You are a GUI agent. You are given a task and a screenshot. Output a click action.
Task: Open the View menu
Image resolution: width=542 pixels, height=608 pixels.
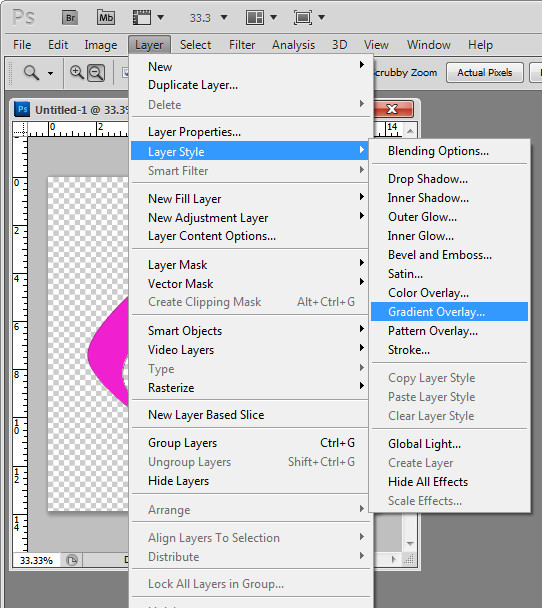point(376,45)
